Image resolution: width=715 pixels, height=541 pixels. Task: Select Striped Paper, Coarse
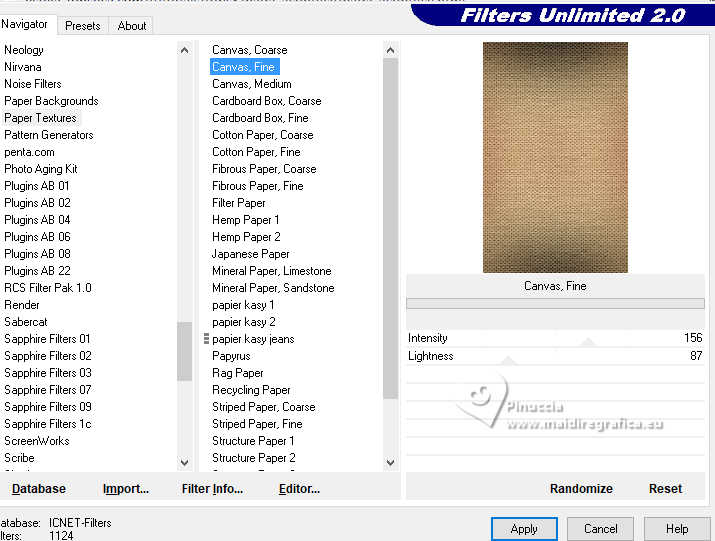click(264, 407)
